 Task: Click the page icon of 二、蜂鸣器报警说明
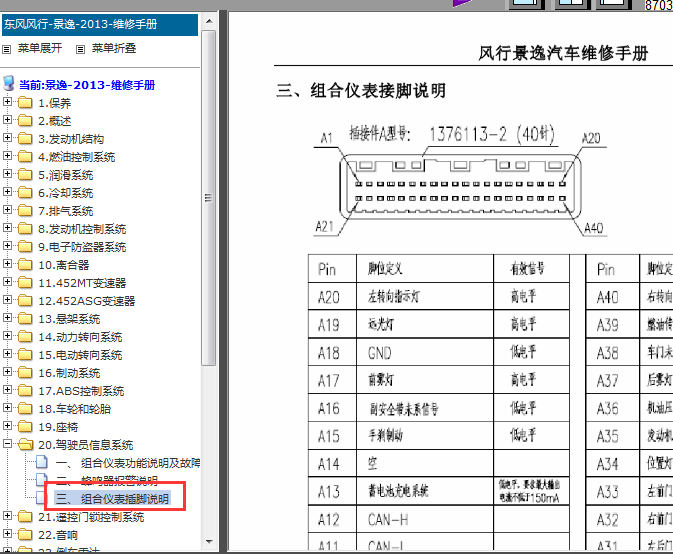[42, 478]
